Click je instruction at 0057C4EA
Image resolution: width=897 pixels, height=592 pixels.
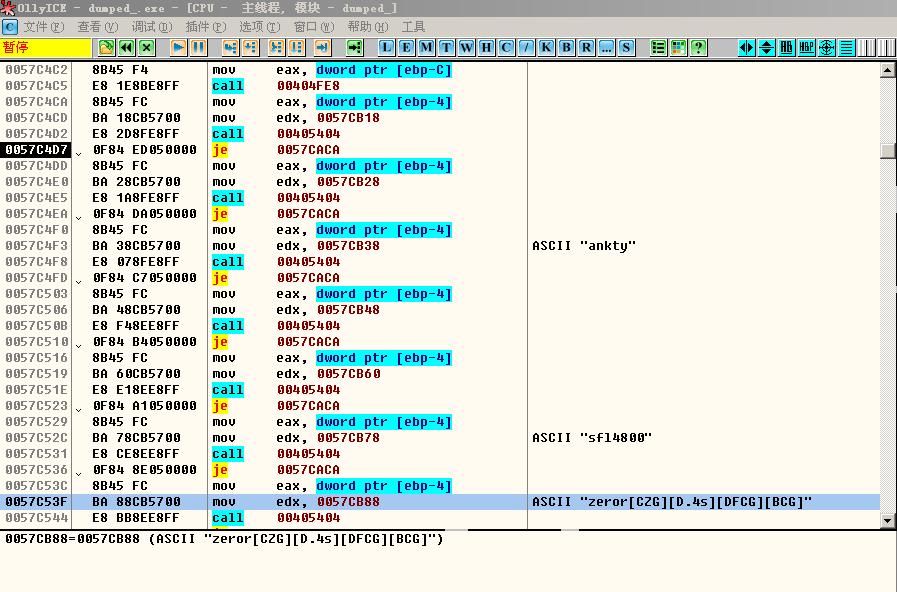click(x=276, y=214)
